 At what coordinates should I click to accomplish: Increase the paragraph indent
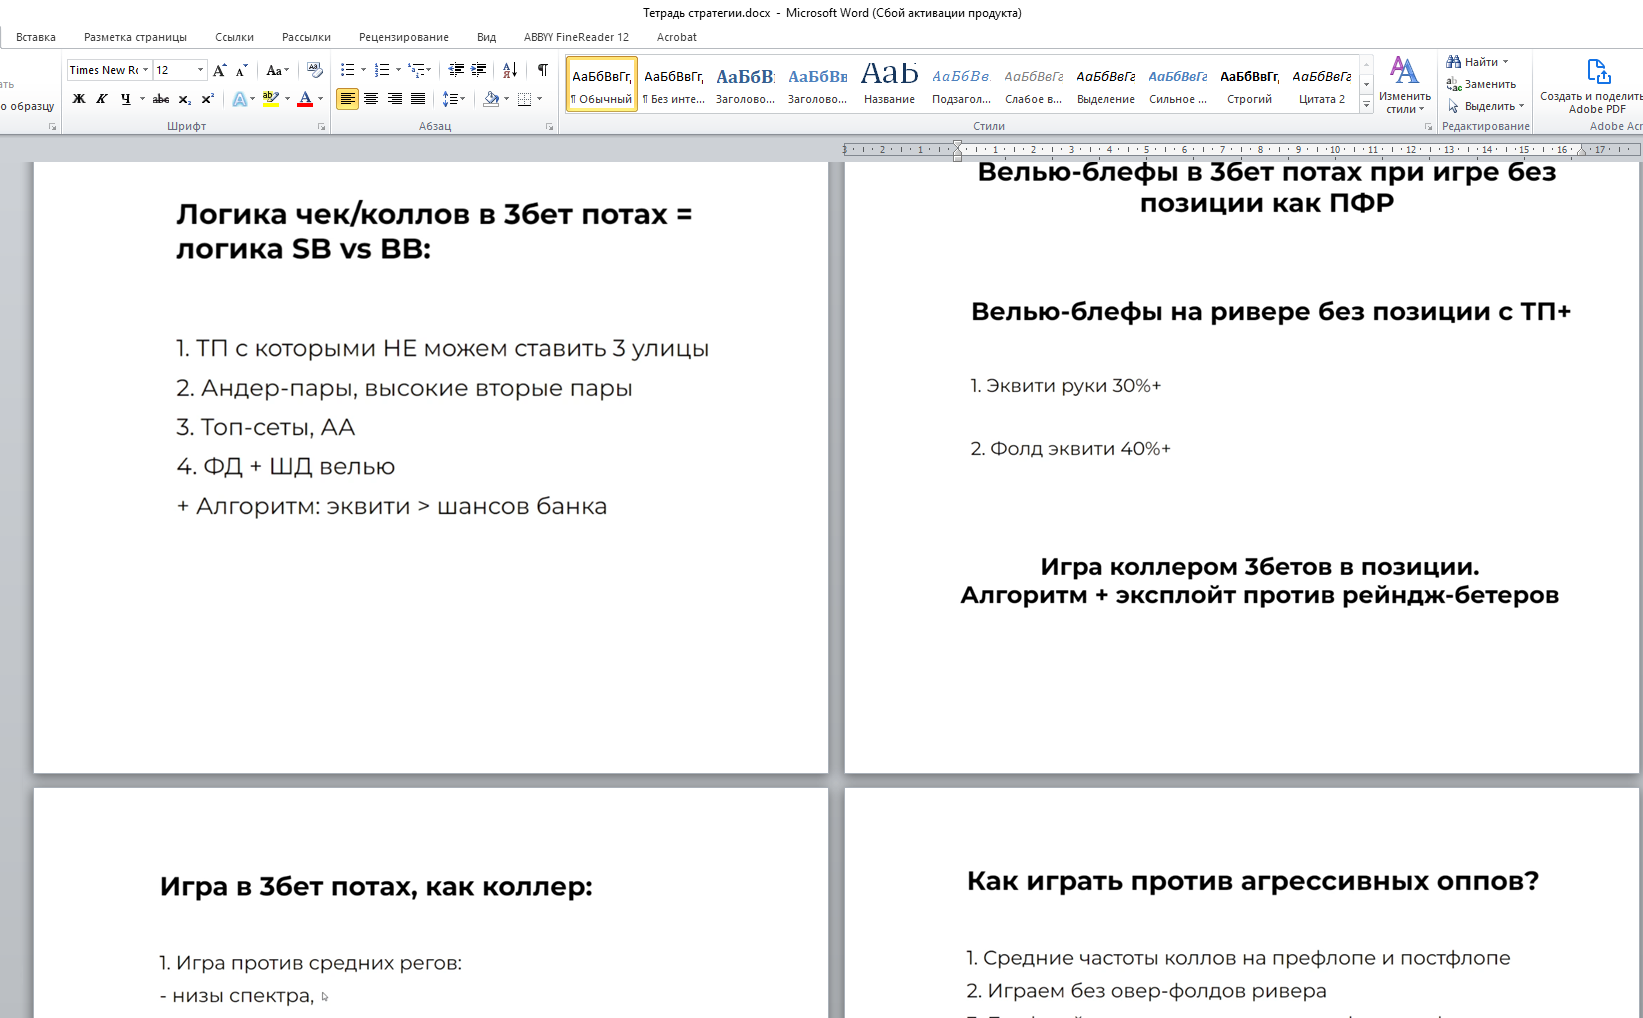[x=479, y=70]
